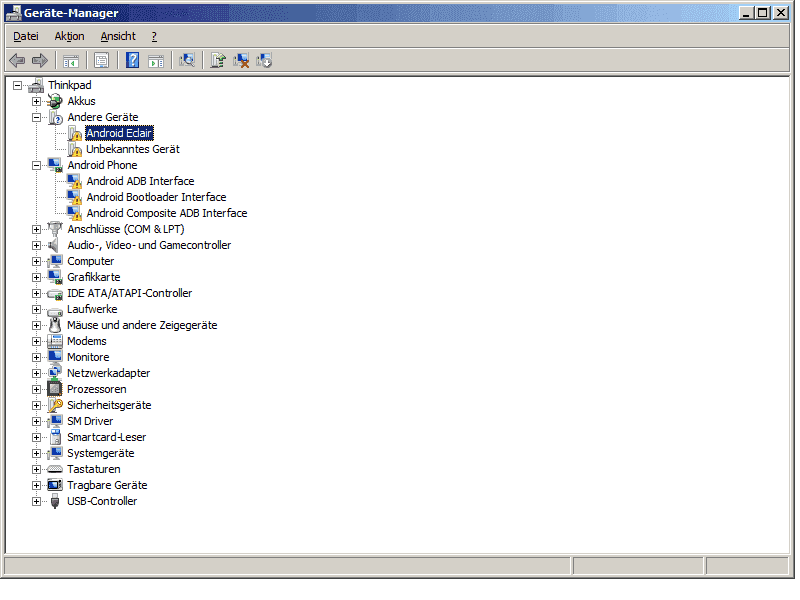Select the 'Systemgeräte' category label
800x600 pixels.
[101, 454]
